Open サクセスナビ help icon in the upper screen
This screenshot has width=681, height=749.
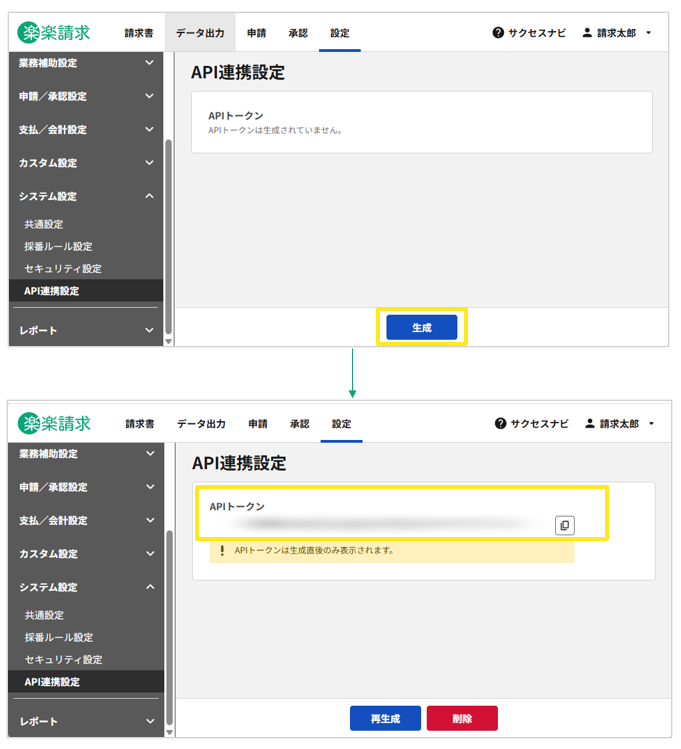click(x=498, y=33)
